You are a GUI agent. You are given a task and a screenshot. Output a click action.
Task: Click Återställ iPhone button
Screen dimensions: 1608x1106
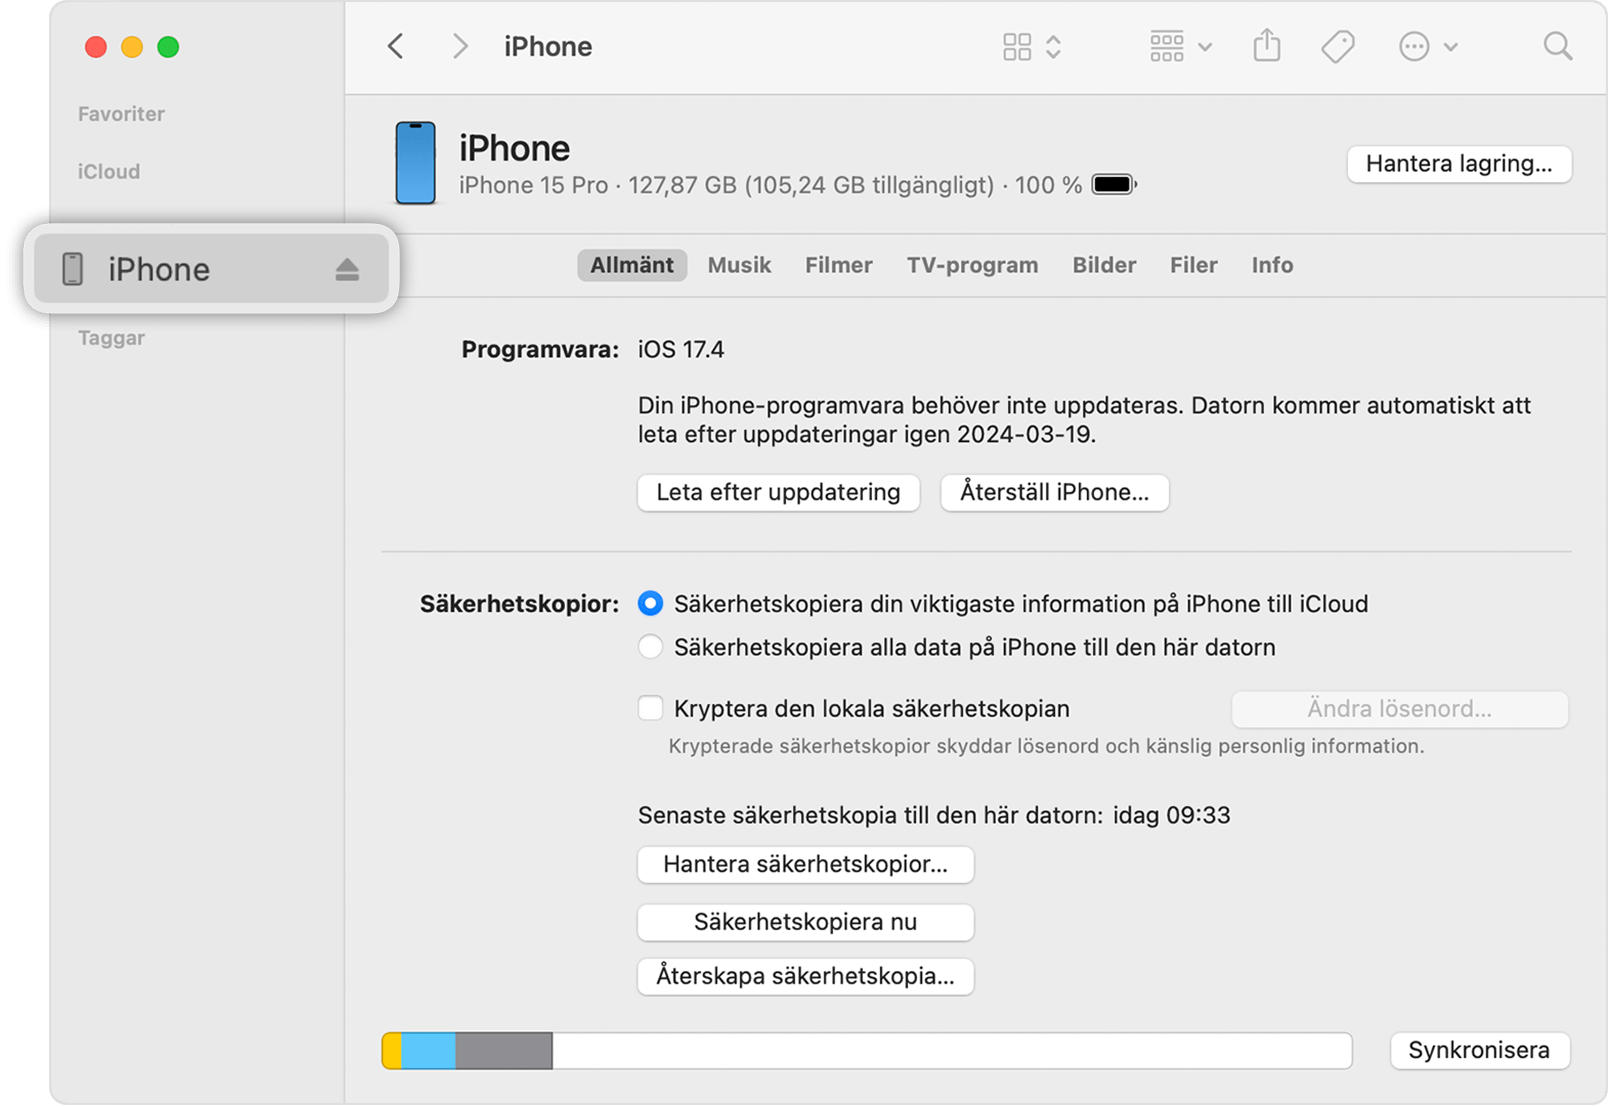(1054, 492)
